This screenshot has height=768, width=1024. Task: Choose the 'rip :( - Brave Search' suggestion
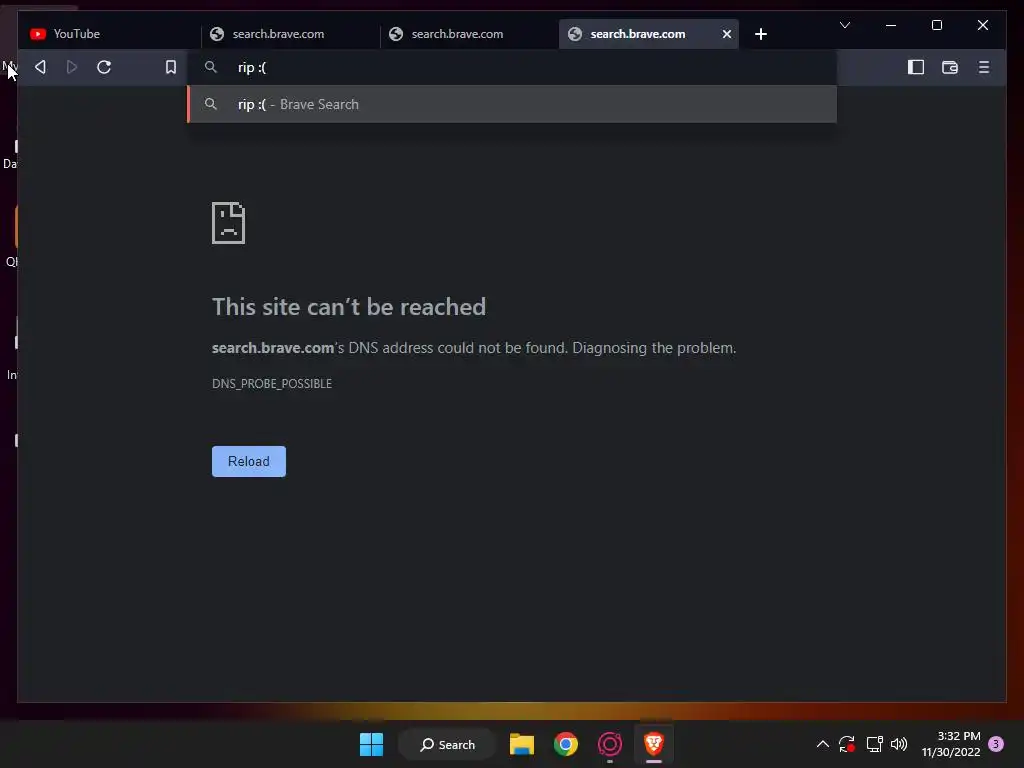pyautogui.click(x=511, y=104)
